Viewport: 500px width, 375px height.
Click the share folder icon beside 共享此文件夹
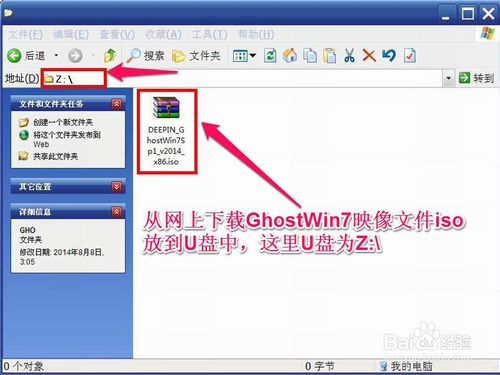(23, 156)
